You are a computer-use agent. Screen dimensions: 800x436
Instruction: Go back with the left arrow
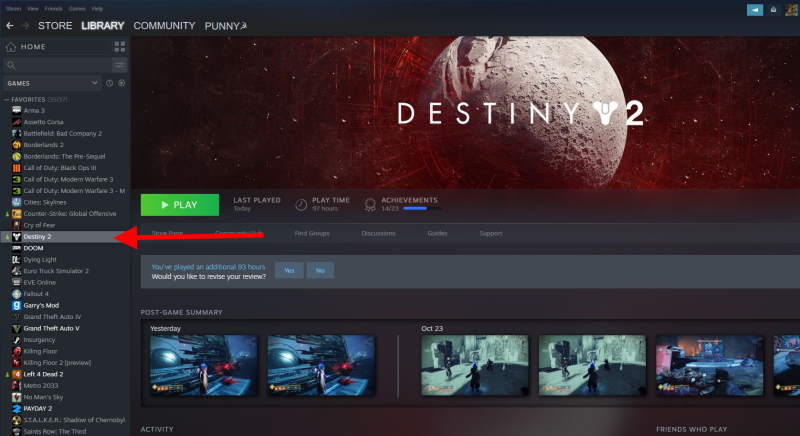point(10,25)
